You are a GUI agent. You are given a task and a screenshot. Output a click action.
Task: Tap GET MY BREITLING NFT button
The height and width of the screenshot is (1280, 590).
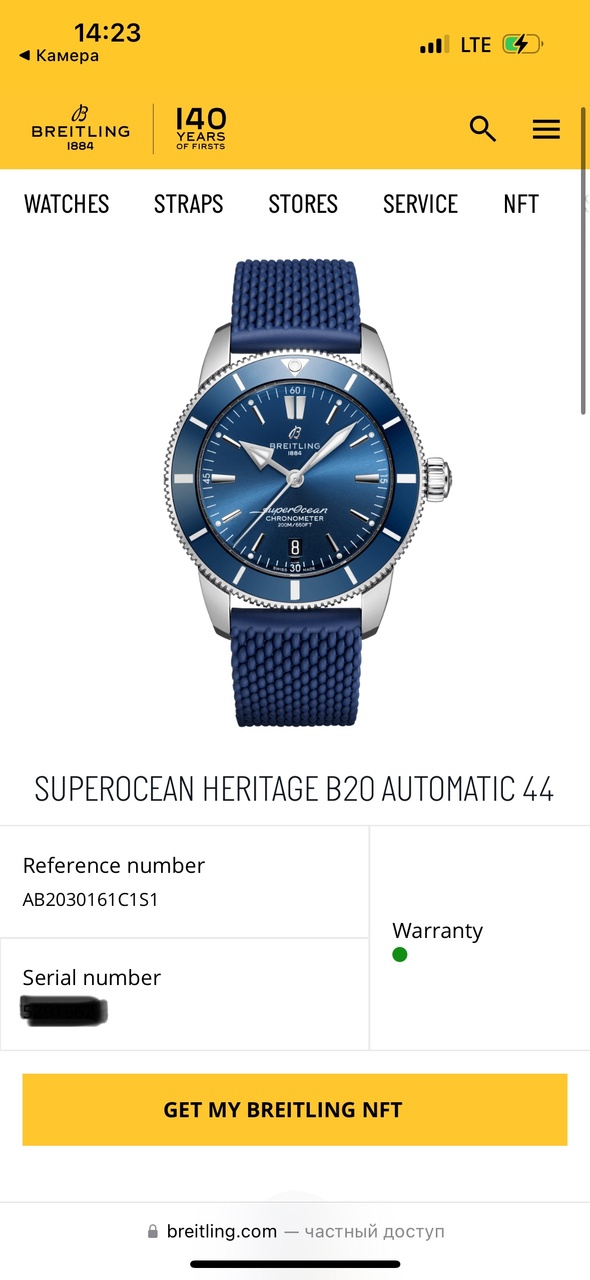pos(295,1110)
